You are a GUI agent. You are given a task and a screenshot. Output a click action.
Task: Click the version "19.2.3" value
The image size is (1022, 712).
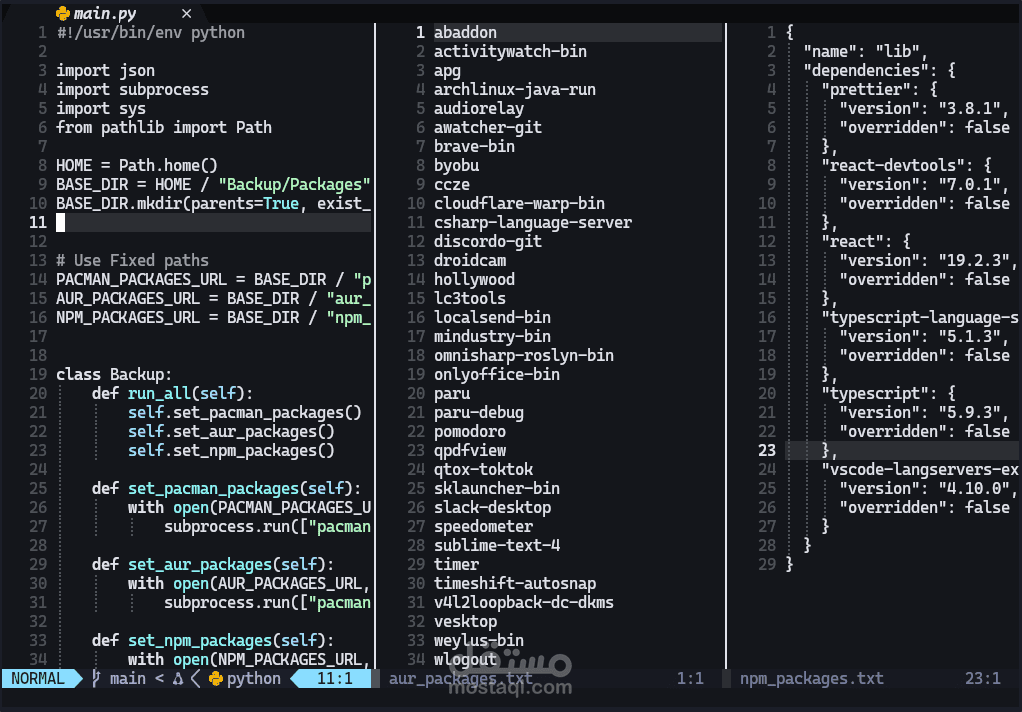pos(974,261)
